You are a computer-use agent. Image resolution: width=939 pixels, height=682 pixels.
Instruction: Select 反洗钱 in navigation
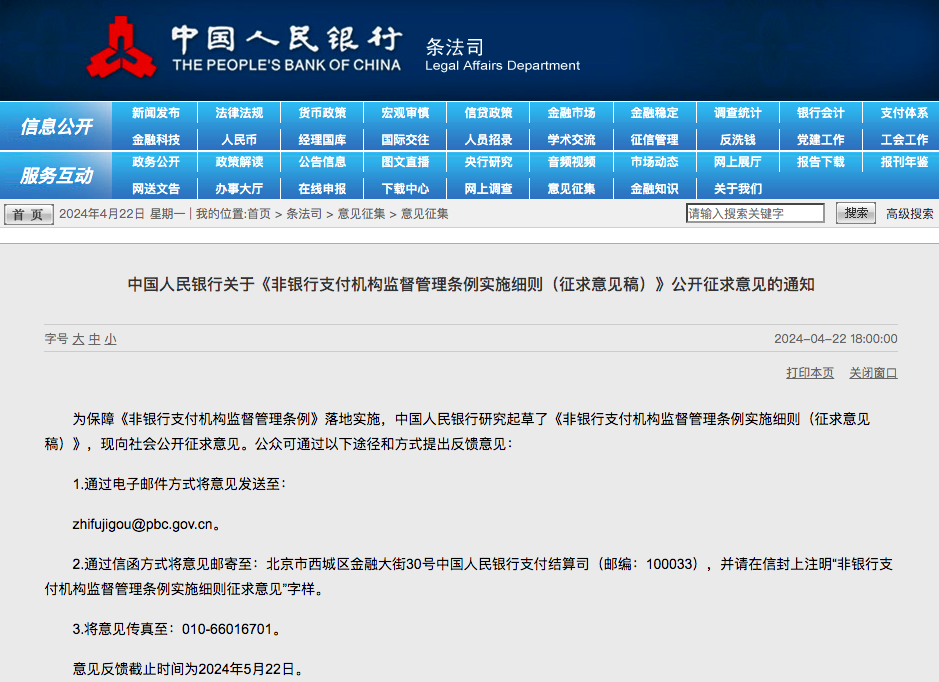738,139
